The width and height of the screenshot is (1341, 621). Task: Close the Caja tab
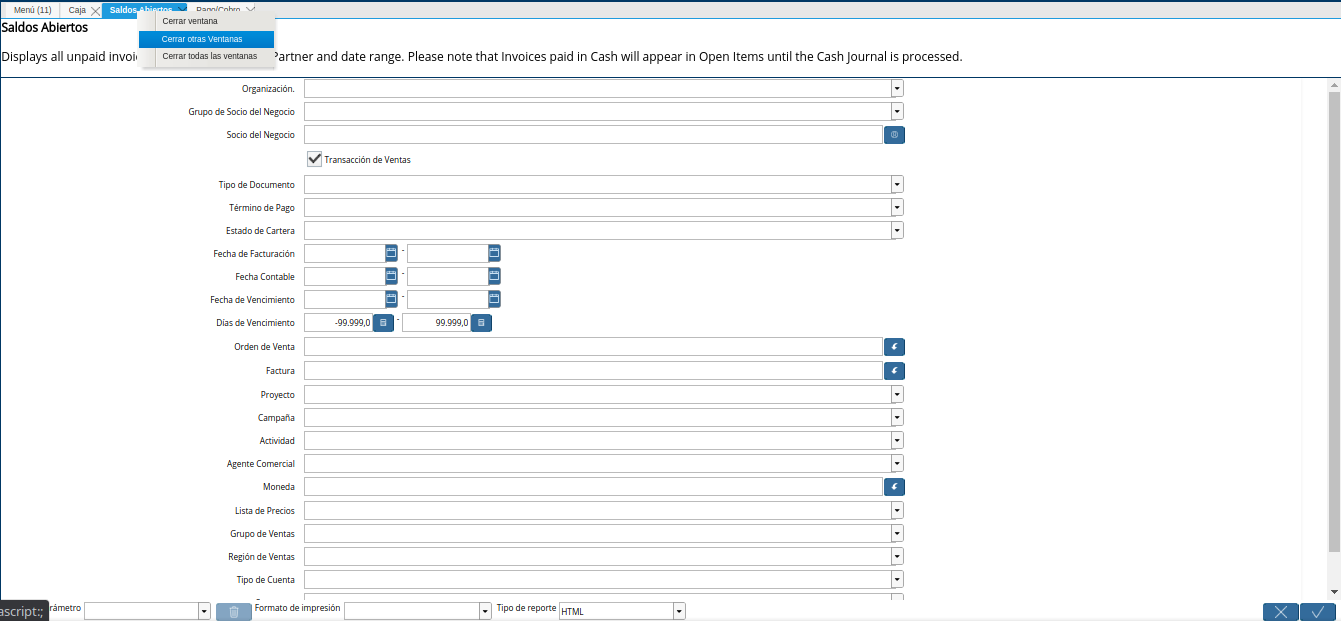95,10
